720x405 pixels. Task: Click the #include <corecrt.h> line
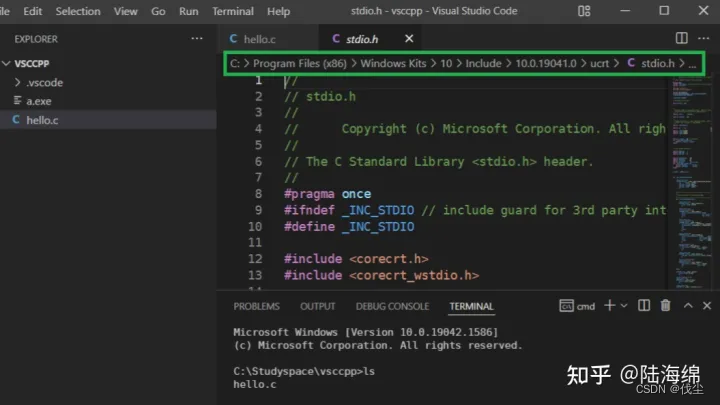[356, 259]
